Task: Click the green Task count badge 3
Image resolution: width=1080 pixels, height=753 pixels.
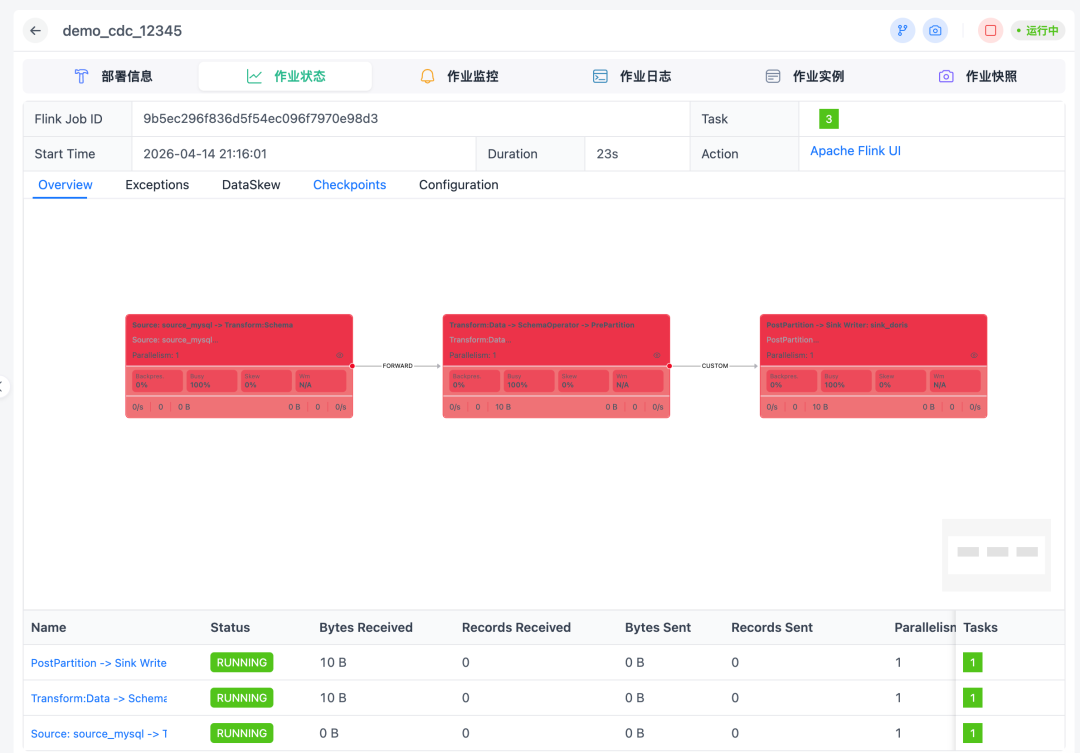Action: (x=829, y=119)
